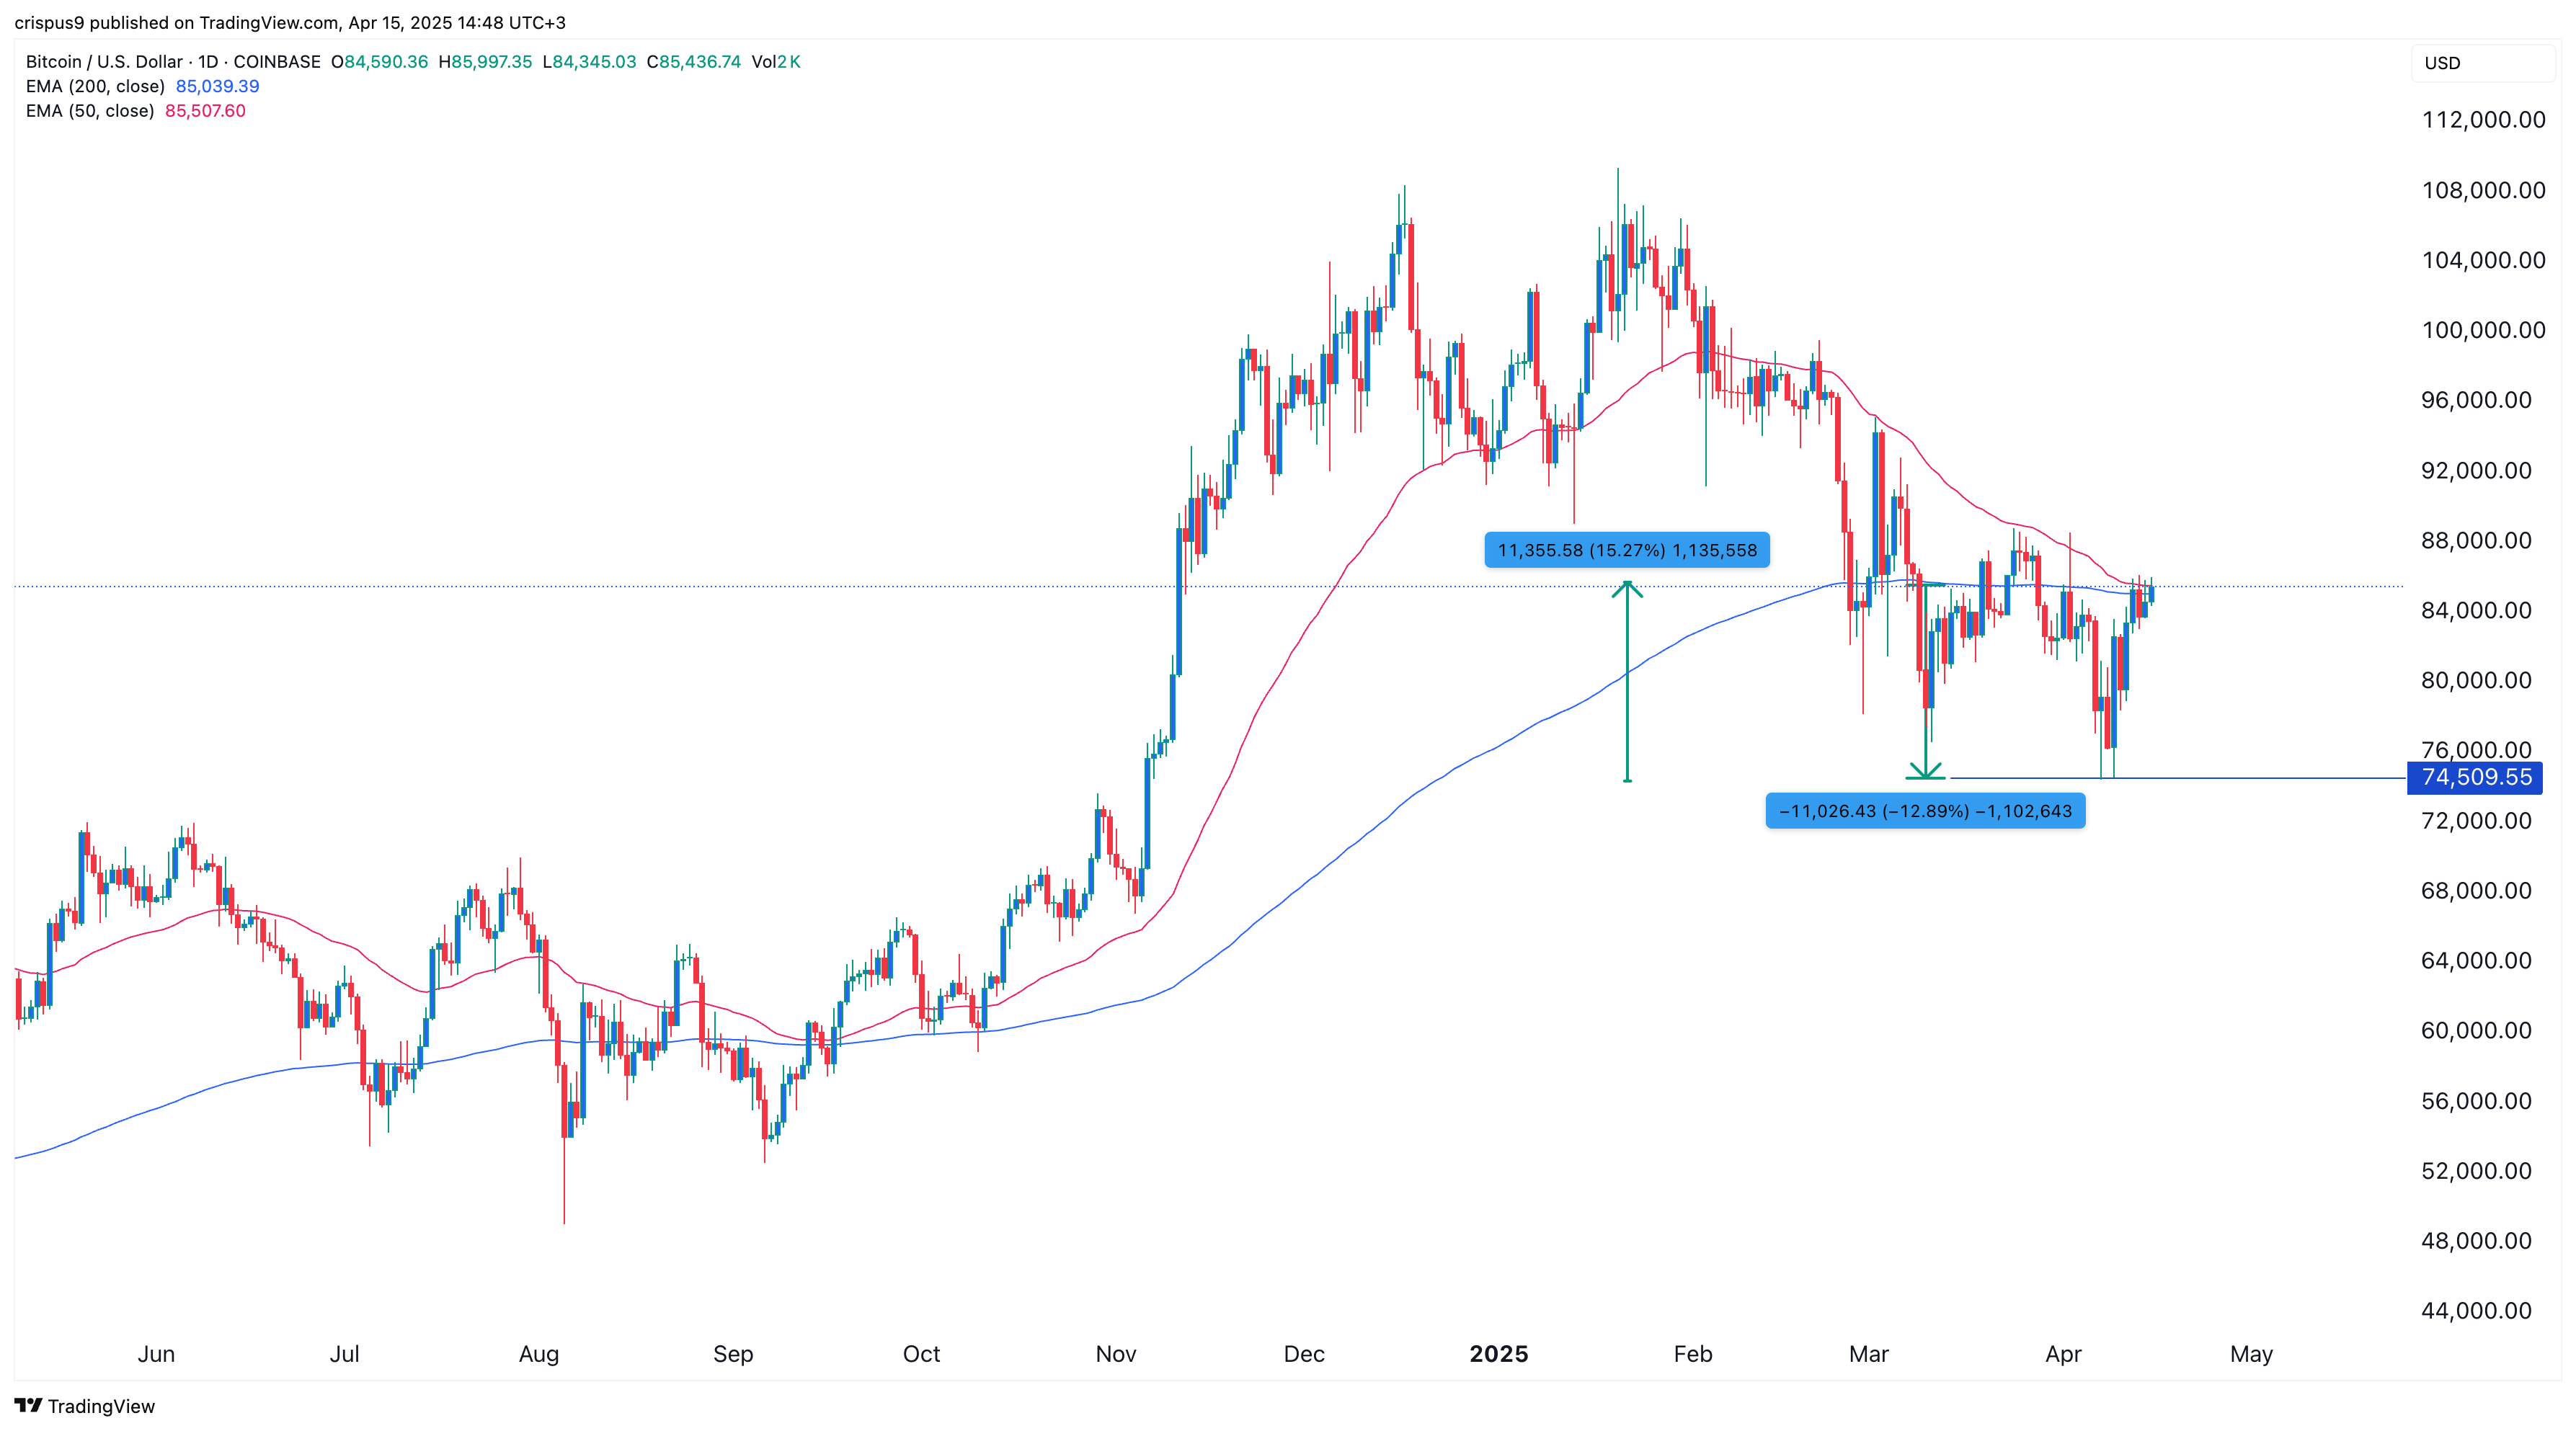Select the EMA (200, close) indicator legend
Image resolution: width=2576 pixels, height=1431 pixels.
(95, 86)
